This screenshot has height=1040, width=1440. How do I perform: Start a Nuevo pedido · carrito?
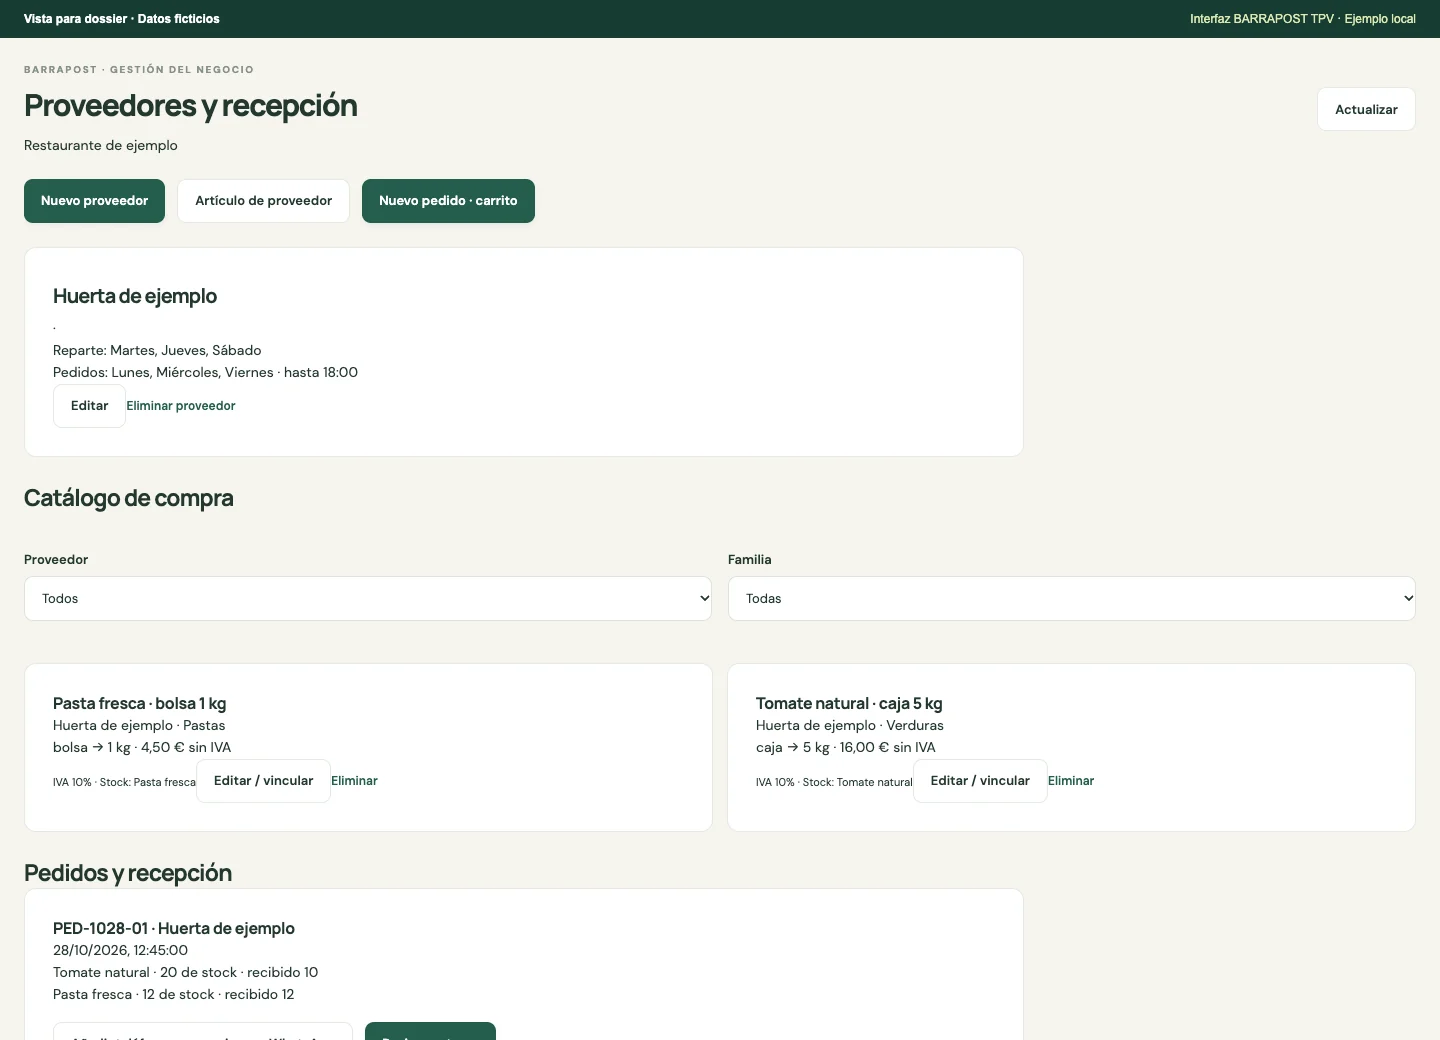point(448,201)
